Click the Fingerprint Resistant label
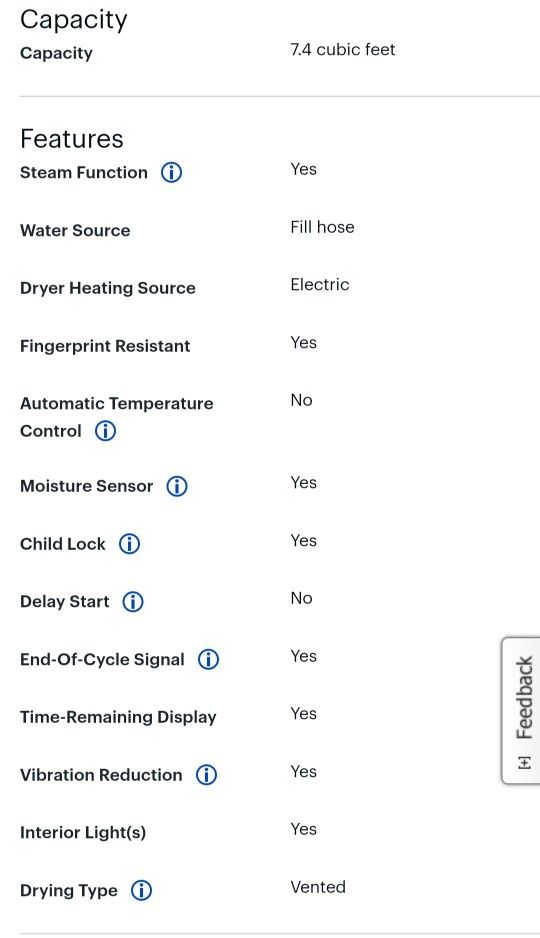540x938 pixels. point(105,346)
